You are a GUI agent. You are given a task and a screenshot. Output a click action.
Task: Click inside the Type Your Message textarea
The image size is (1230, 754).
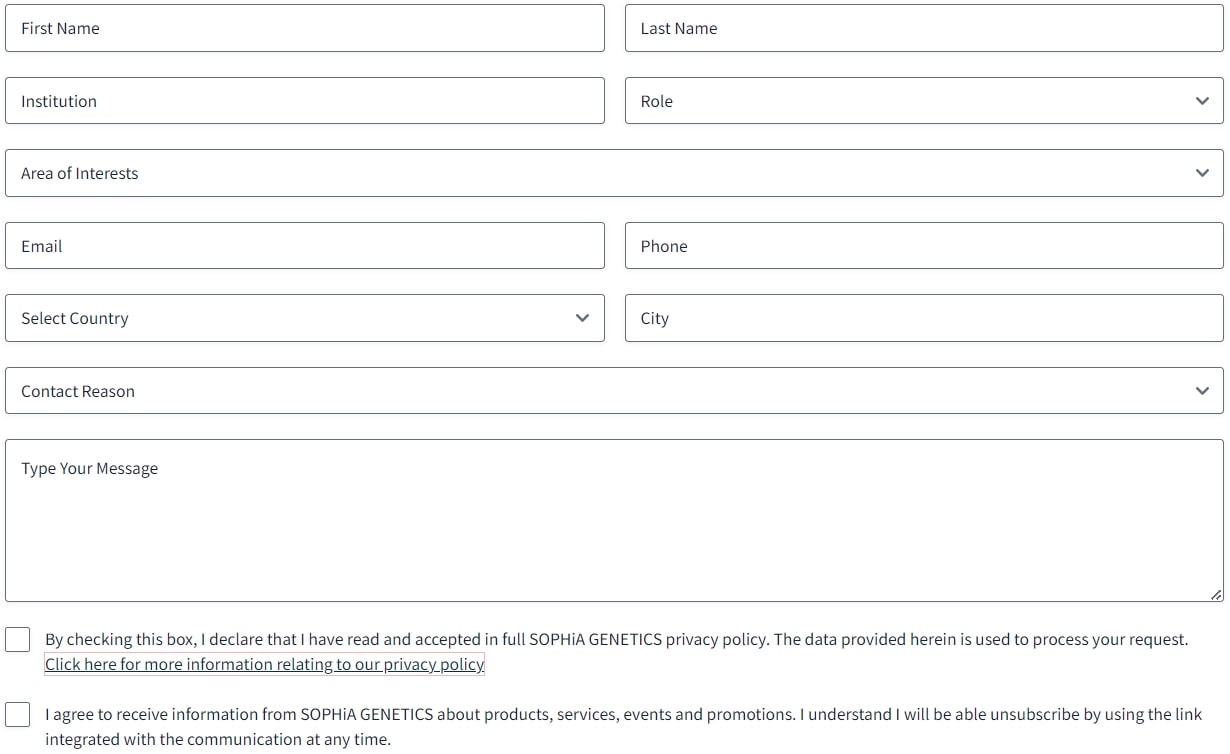613,520
